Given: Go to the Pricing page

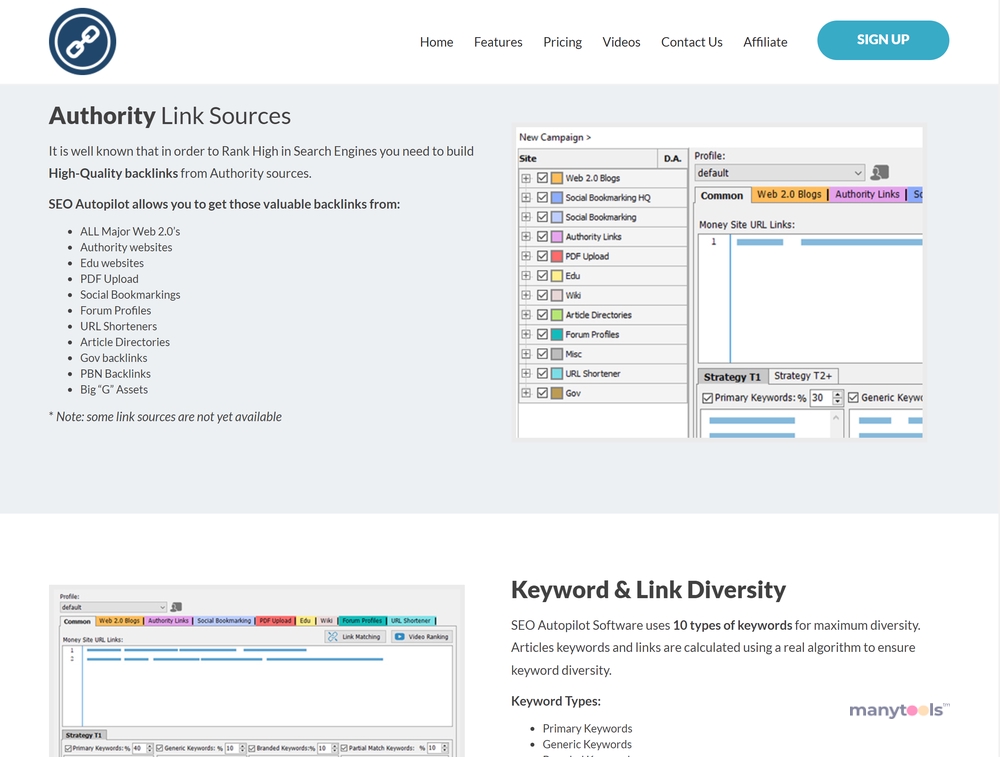Looking at the screenshot, I should [x=562, y=42].
